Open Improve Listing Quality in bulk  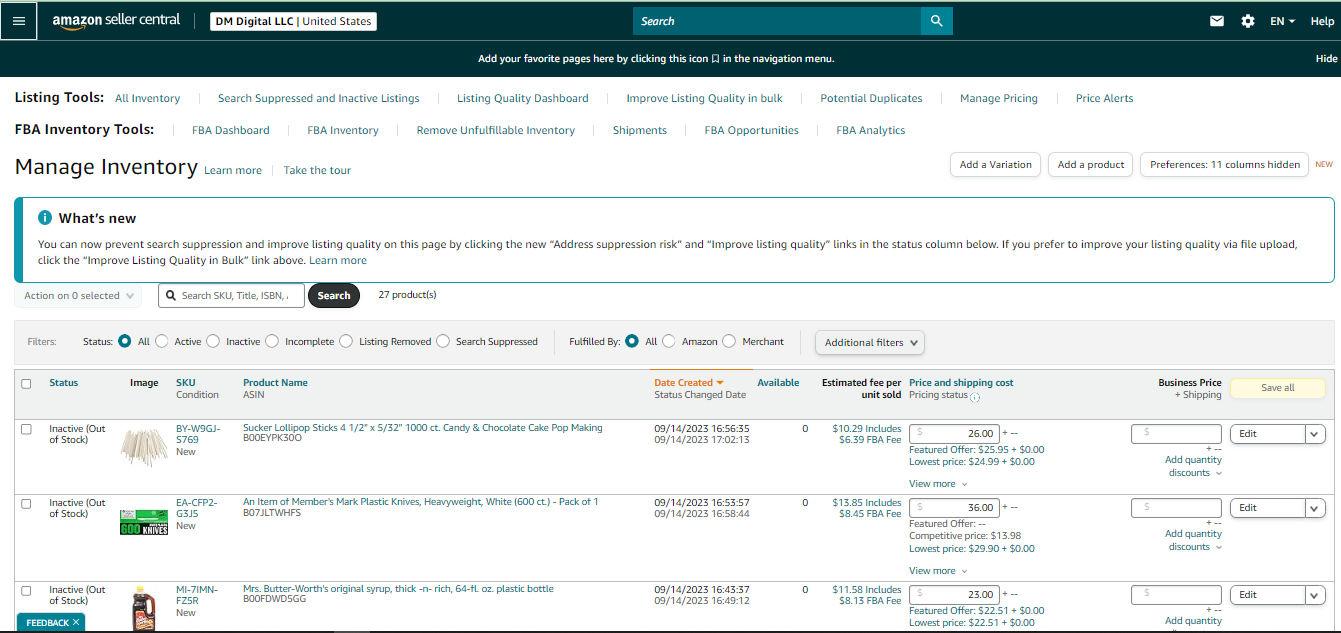pyautogui.click(x=705, y=98)
